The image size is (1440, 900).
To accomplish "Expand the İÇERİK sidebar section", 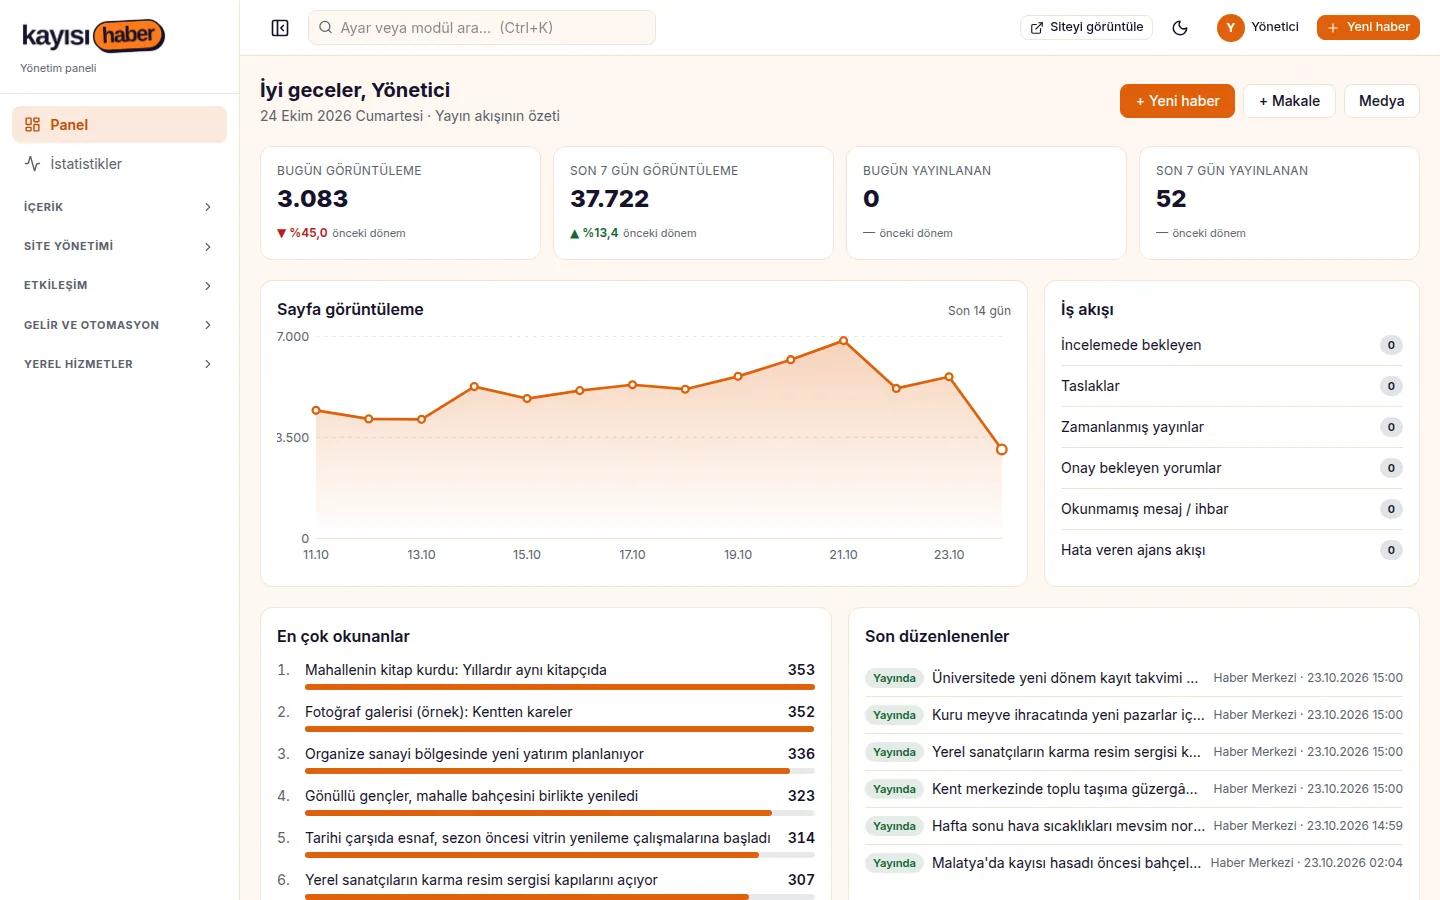I will (119, 207).
